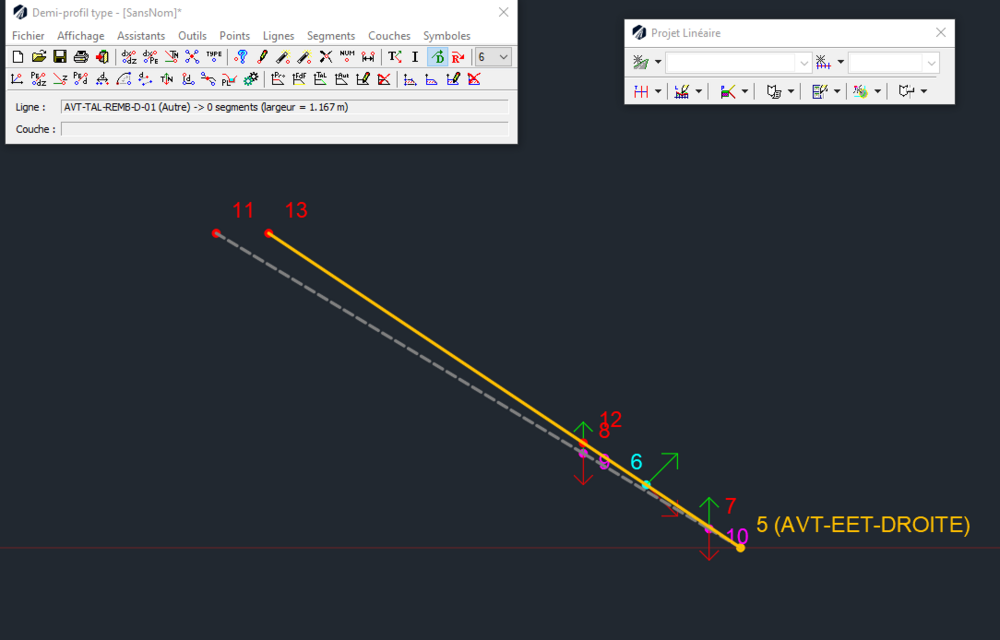Click the red point labelled 11
Image resolution: width=1000 pixels, height=640 pixels.
[x=216, y=233]
